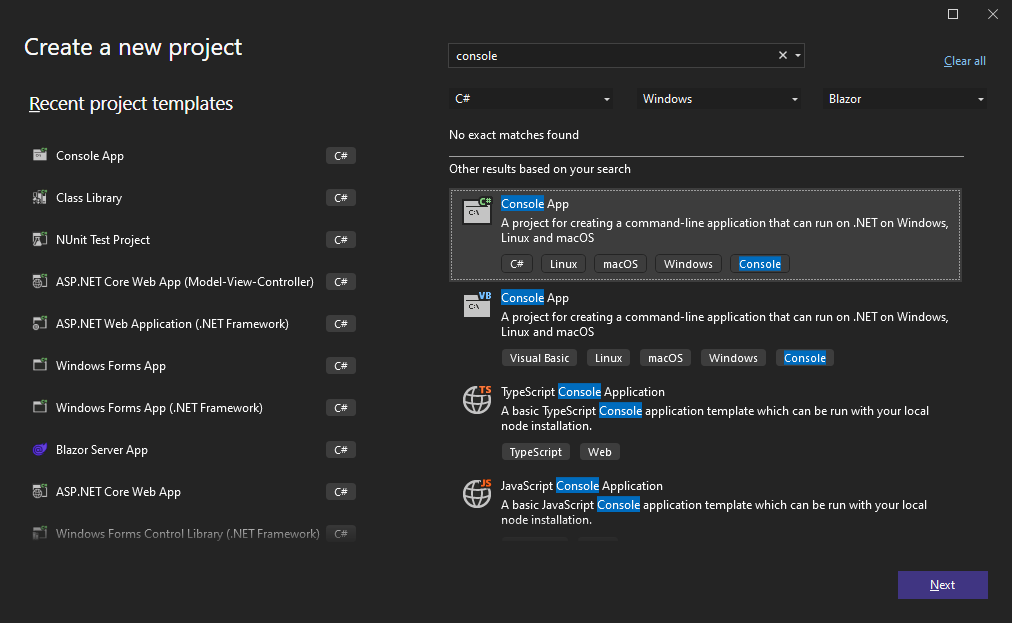Click inside the search input field

point(610,55)
